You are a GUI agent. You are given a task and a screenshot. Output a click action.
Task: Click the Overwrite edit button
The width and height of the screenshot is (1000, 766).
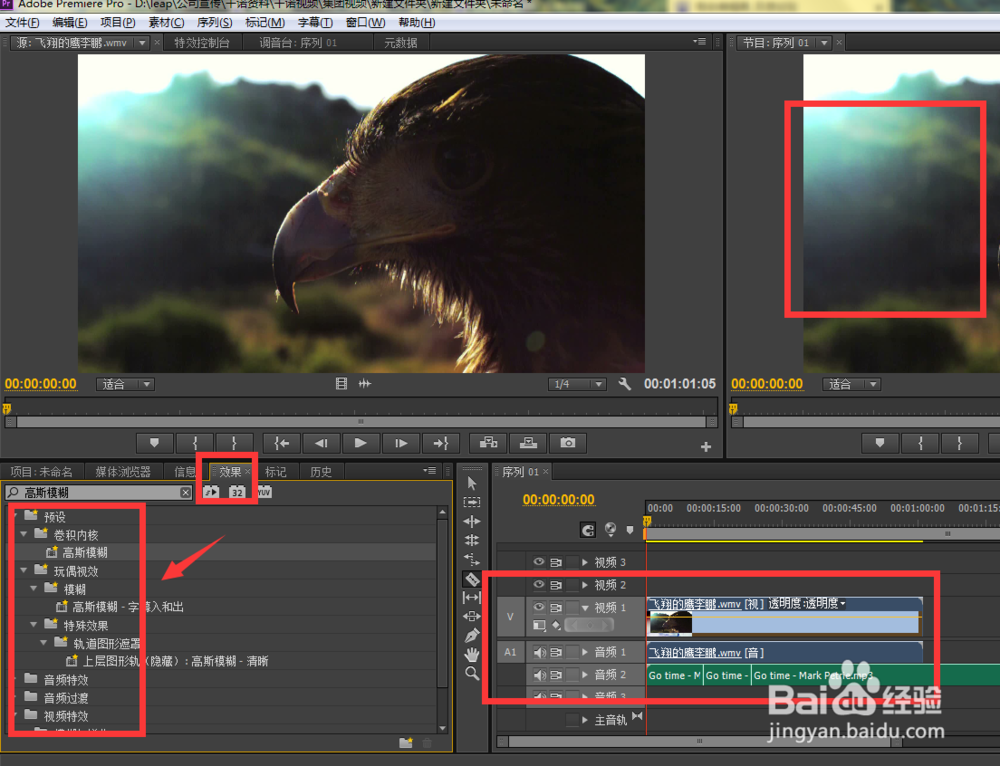tap(528, 443)
